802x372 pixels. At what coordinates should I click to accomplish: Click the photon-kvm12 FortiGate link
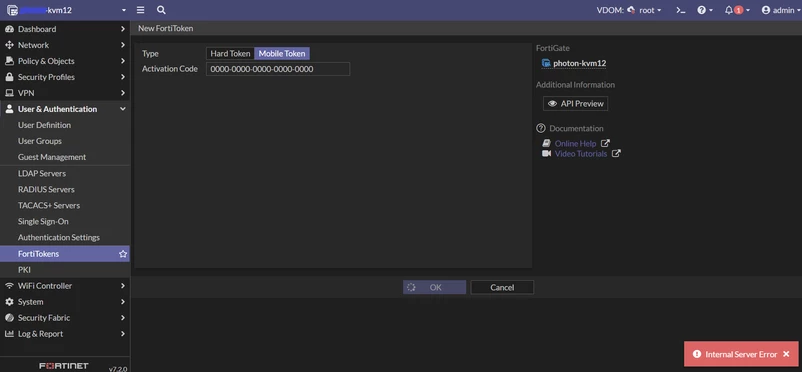pos(580,63)
